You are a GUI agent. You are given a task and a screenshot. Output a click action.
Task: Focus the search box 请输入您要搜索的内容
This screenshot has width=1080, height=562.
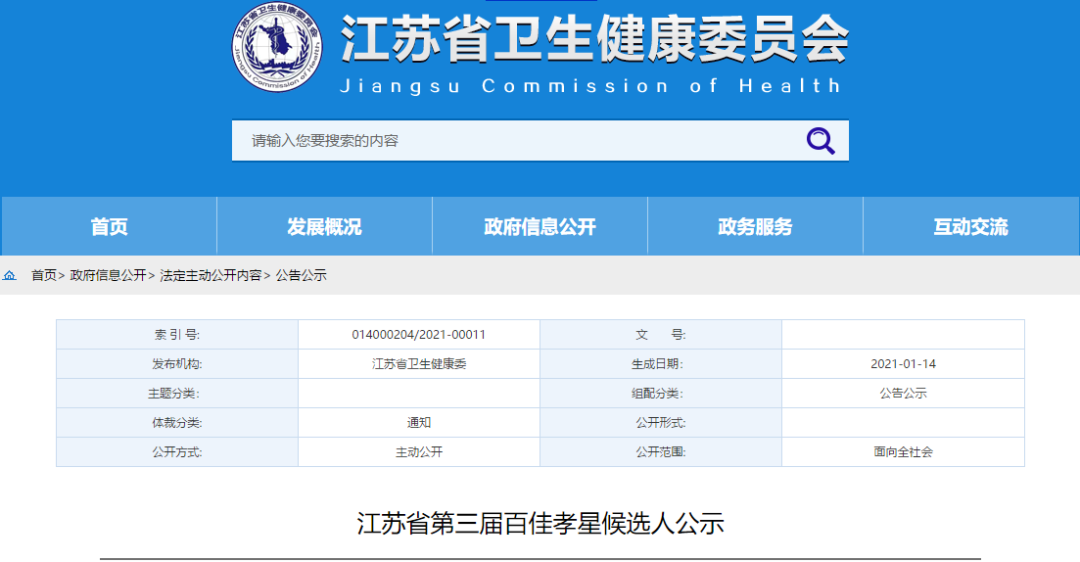tap(540, 140)
